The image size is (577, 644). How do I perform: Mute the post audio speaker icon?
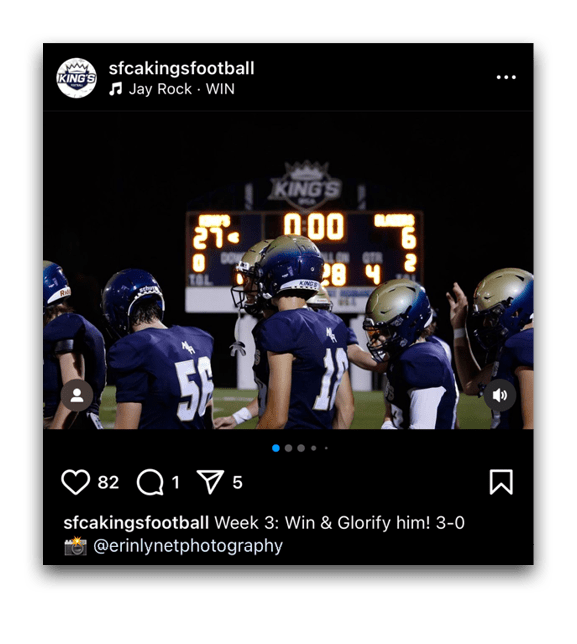pos(500,395)
